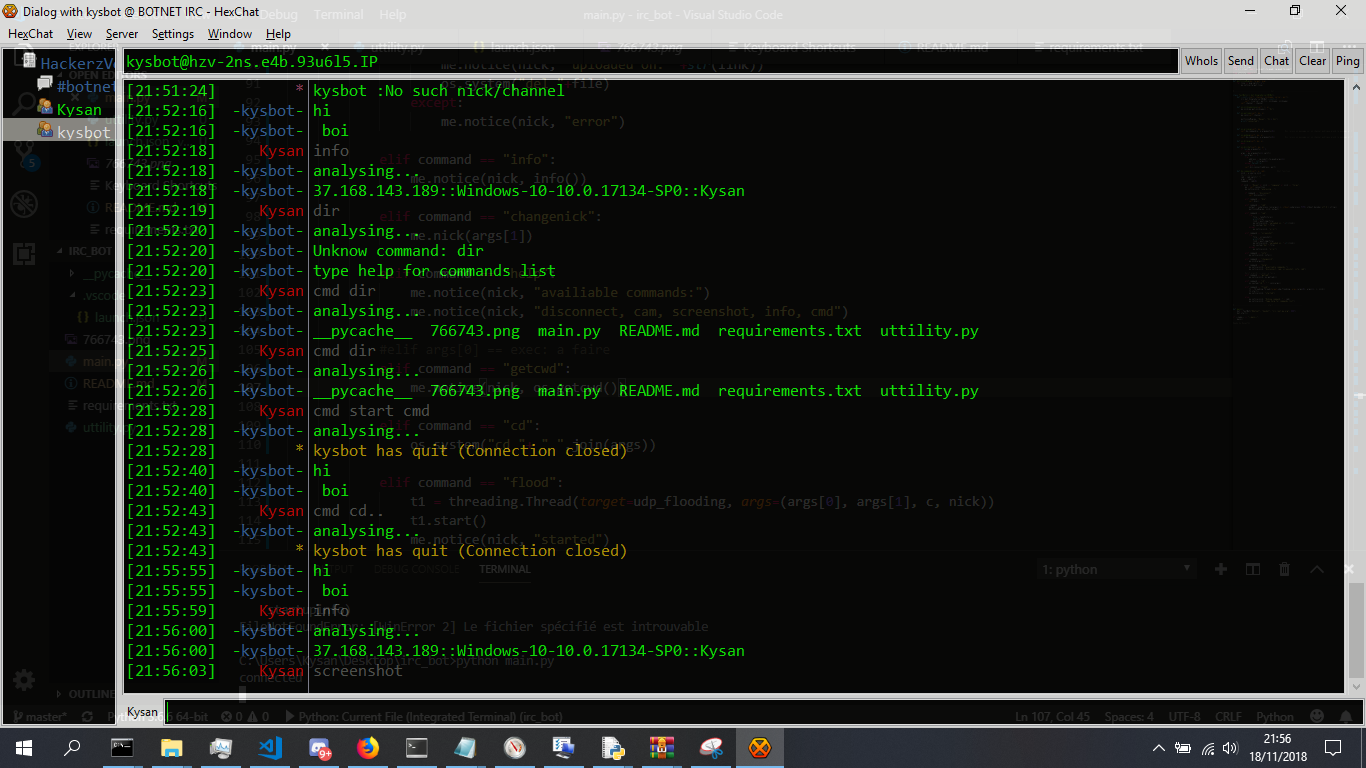Open File Explorer from taskbar
This screenshot has height=768, width=1366.
coord(171,748)
